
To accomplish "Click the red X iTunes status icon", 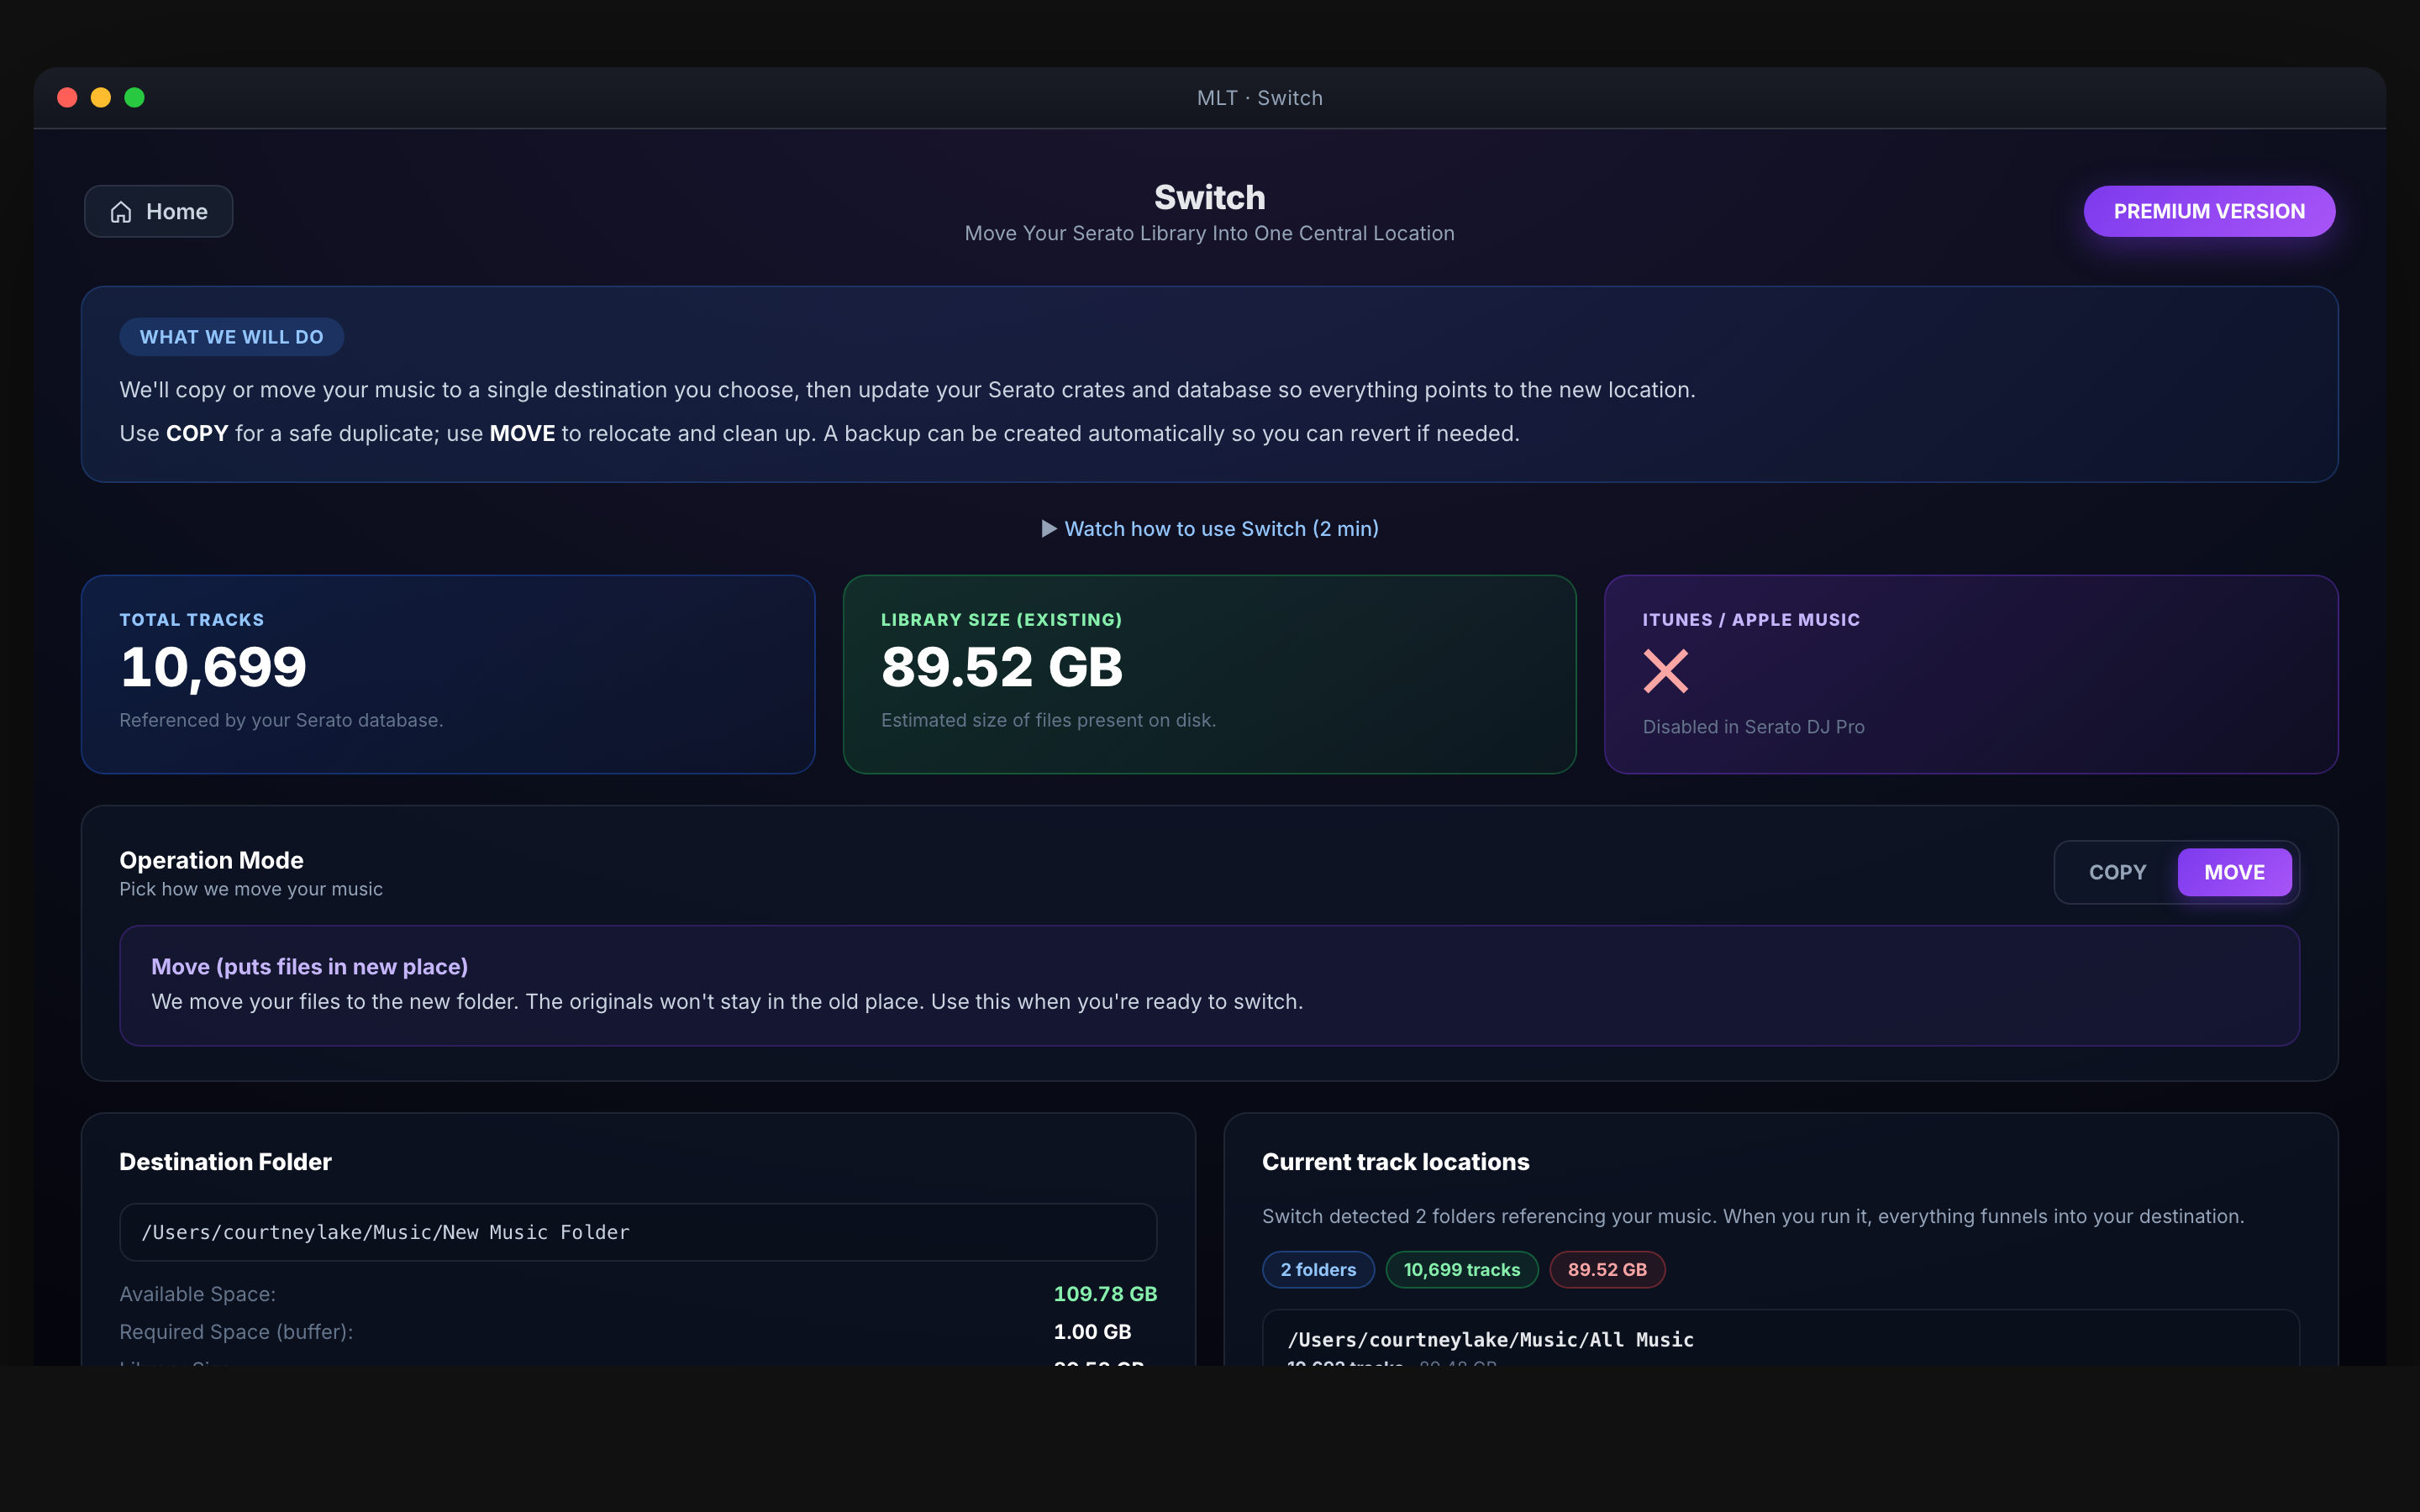I will pos(1665,671).
